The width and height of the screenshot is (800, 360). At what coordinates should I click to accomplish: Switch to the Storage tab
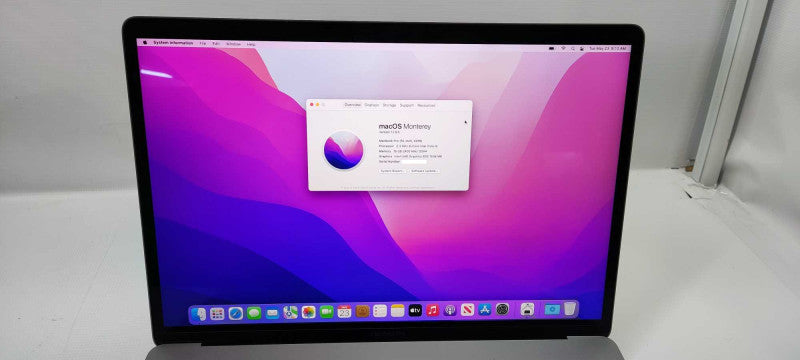pyautogui.click(x=389, y=105)
